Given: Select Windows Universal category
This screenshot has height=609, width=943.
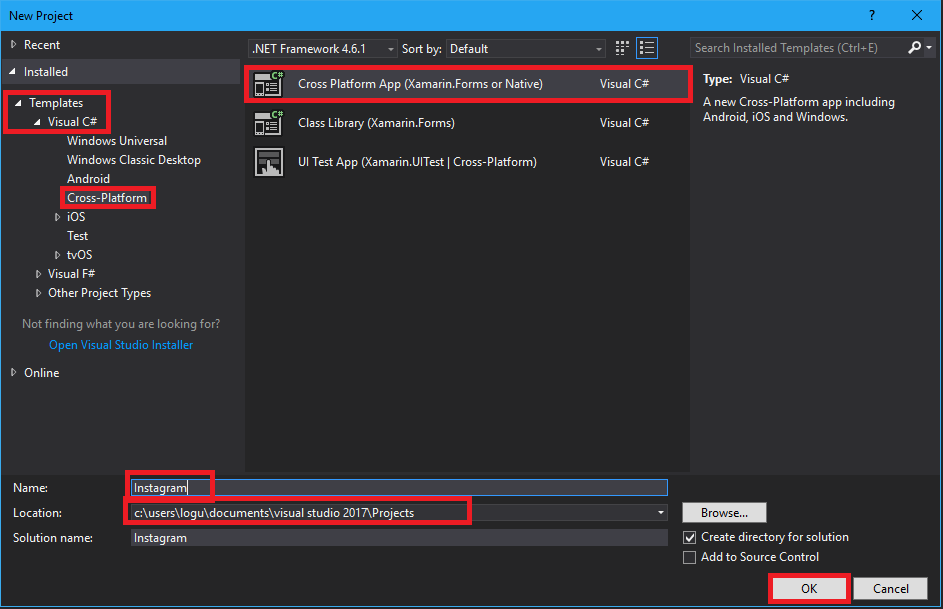Looking at the screenshot, I should 117,141.
